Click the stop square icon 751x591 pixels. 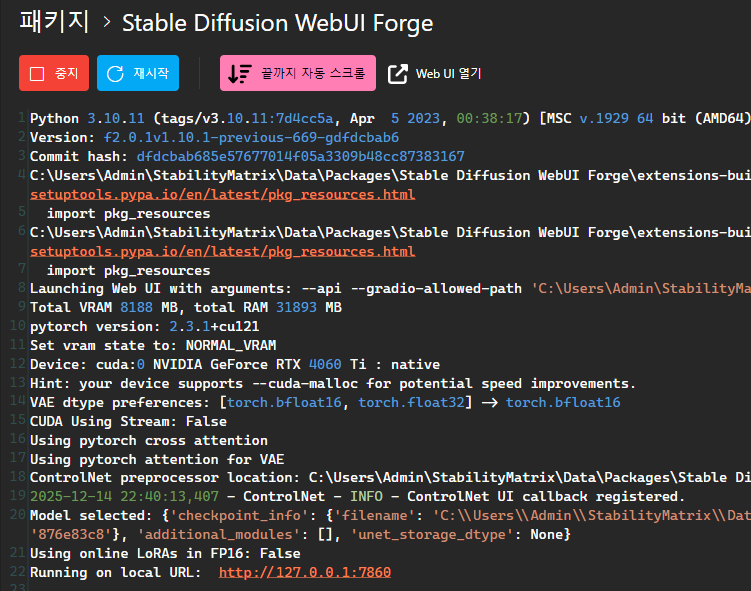pos(37,74)
